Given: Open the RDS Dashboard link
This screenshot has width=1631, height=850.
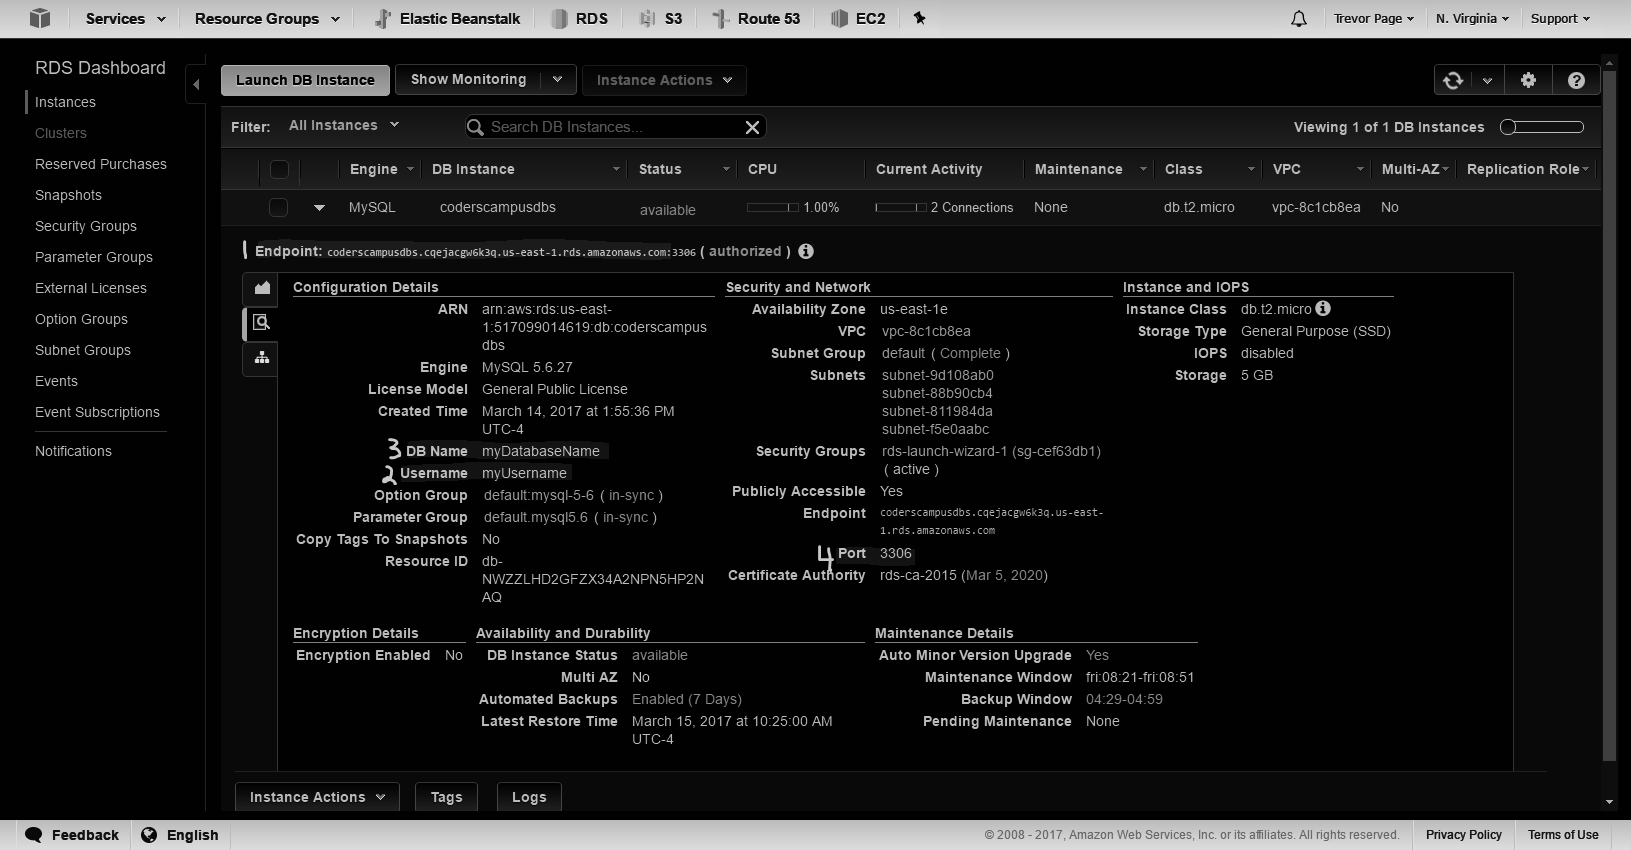Looking at the screenshot, I should 100,68.
